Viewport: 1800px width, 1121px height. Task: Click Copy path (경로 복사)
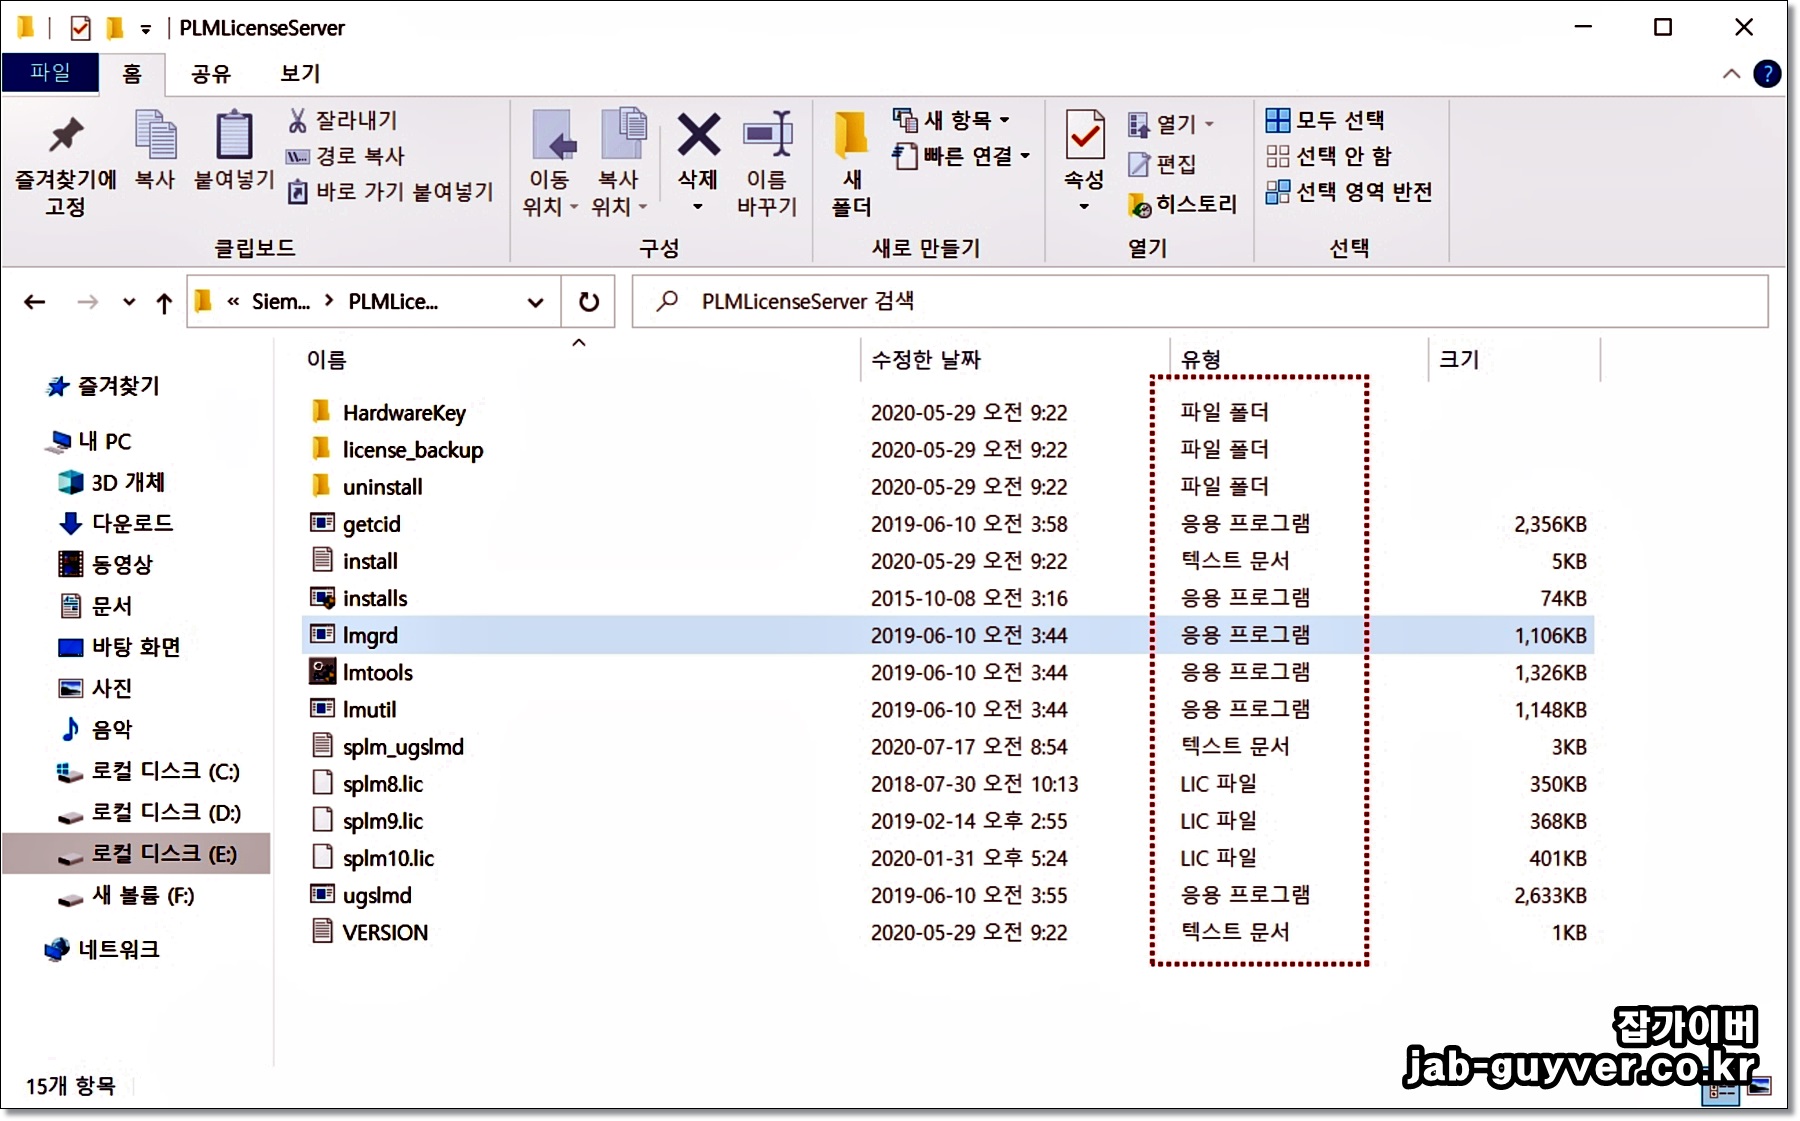pos(345,156)
